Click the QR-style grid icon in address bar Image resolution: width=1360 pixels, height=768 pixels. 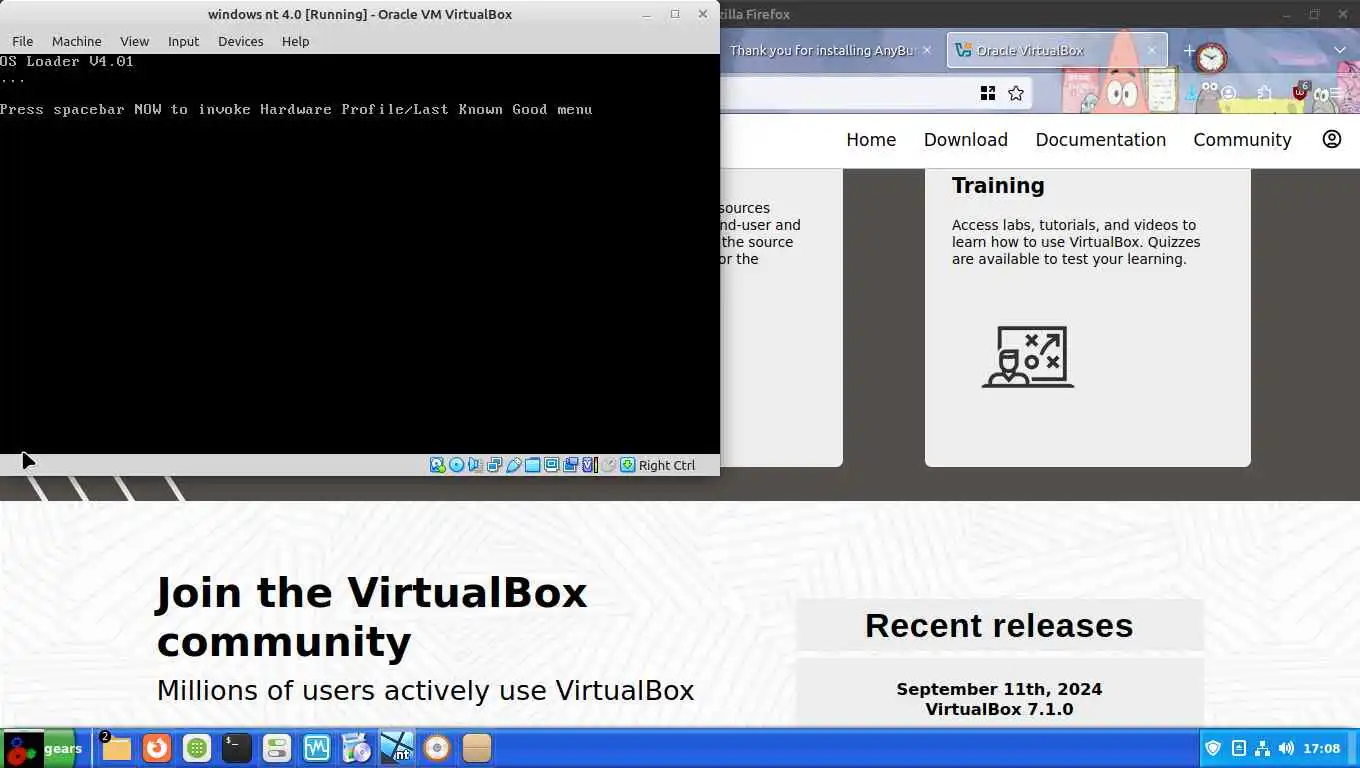pyautogui.click(x=988, y=93)
